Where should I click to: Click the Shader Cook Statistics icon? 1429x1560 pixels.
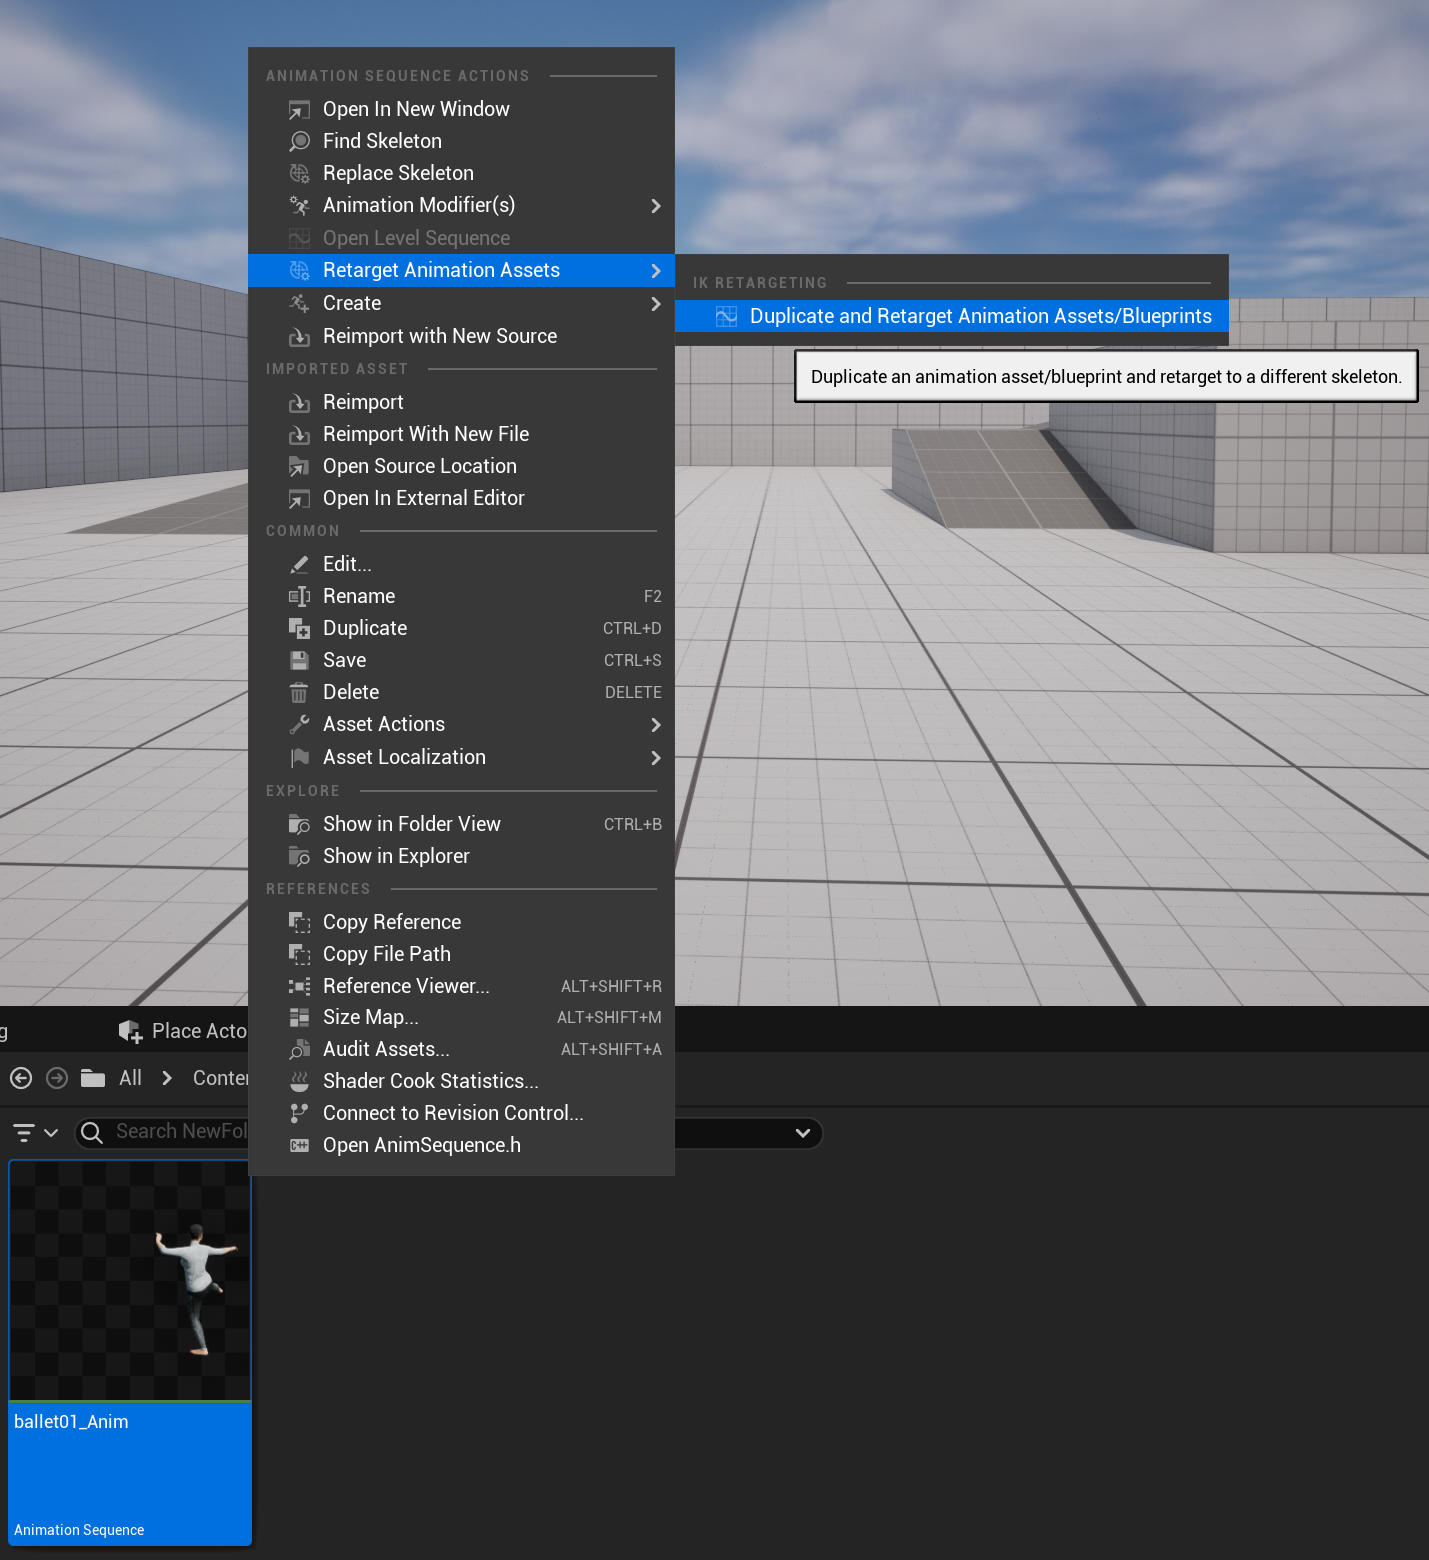[299, 1081]
